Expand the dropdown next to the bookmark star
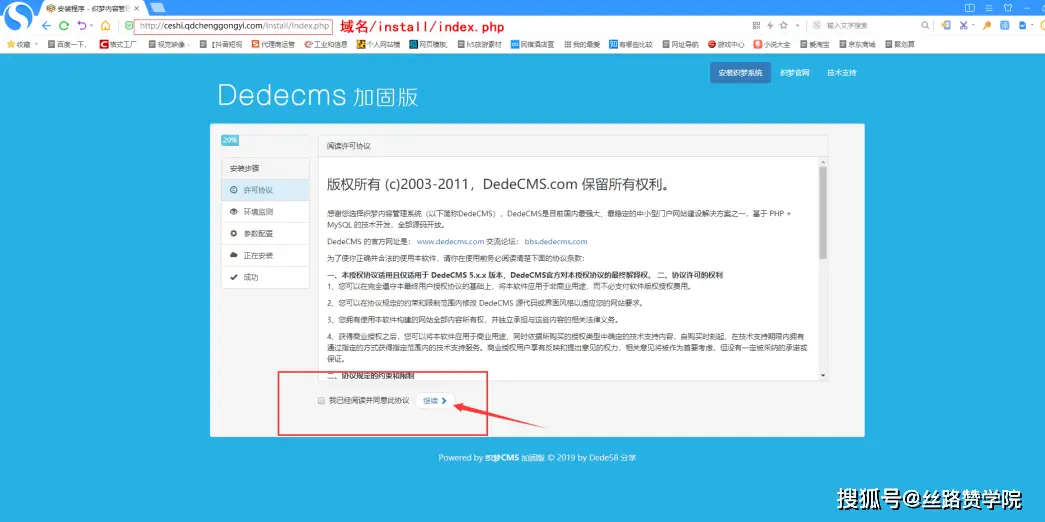Screen dimensions: 1045x522 click(x=798, y=25)
